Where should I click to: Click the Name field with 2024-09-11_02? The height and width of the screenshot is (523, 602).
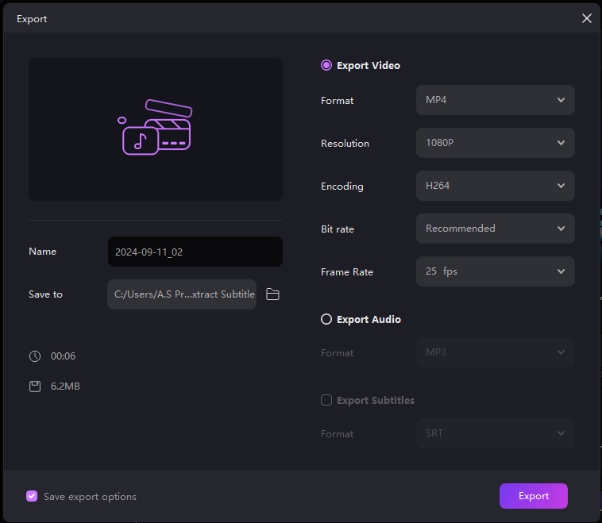click(x=194, y=252)
